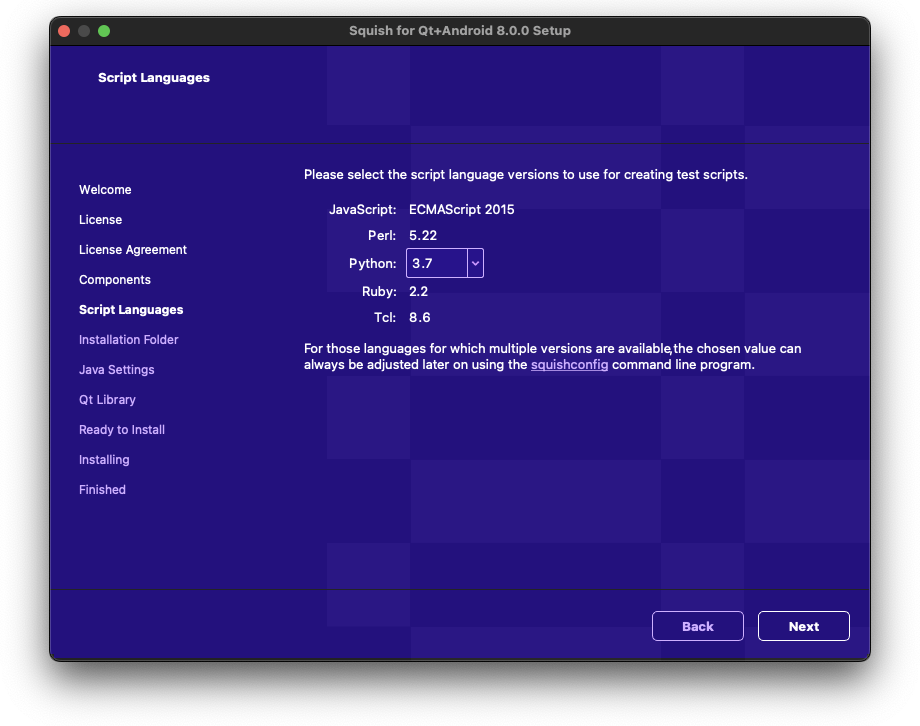Screen dimensions: 920x726
Task: Select the Components installer step
Action: (x=114, y=279)
